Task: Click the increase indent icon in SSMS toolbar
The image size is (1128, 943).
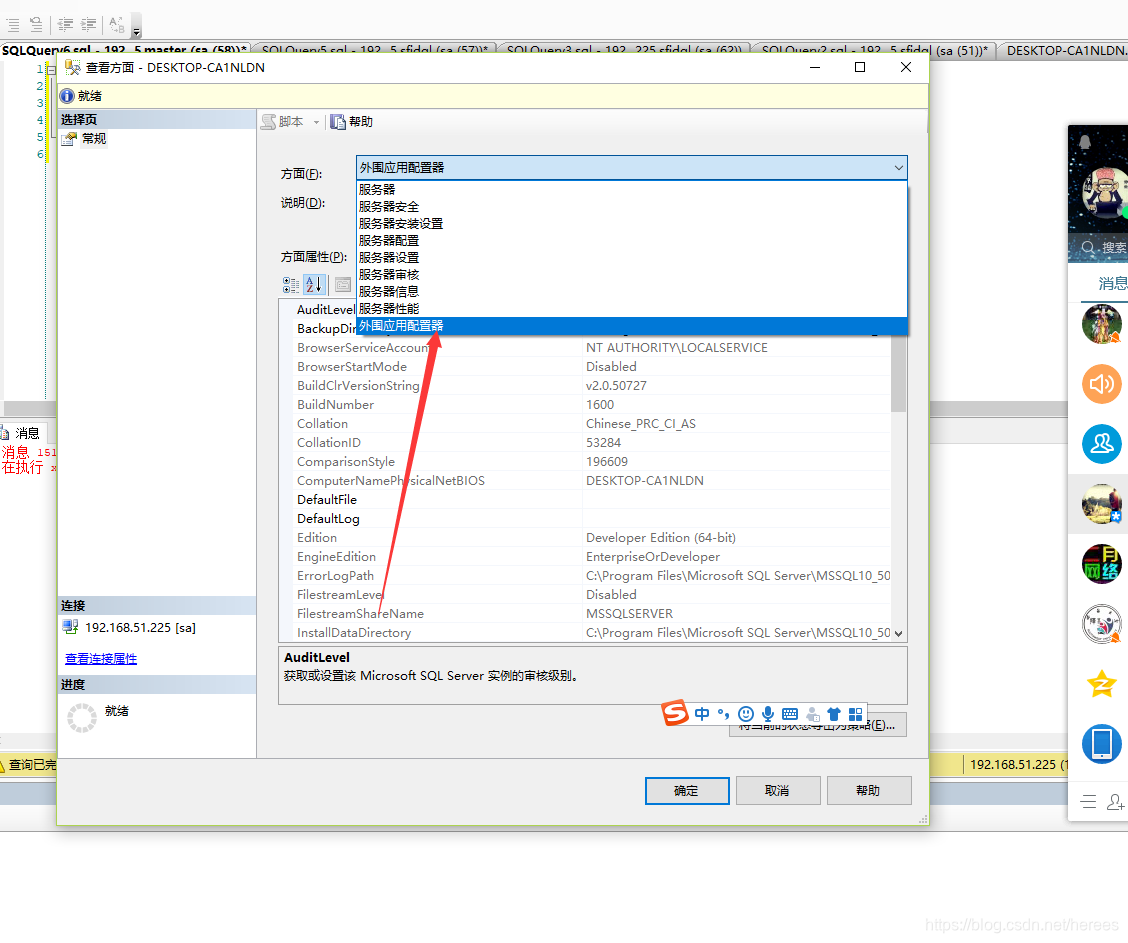Action: (x=88, y=24)
